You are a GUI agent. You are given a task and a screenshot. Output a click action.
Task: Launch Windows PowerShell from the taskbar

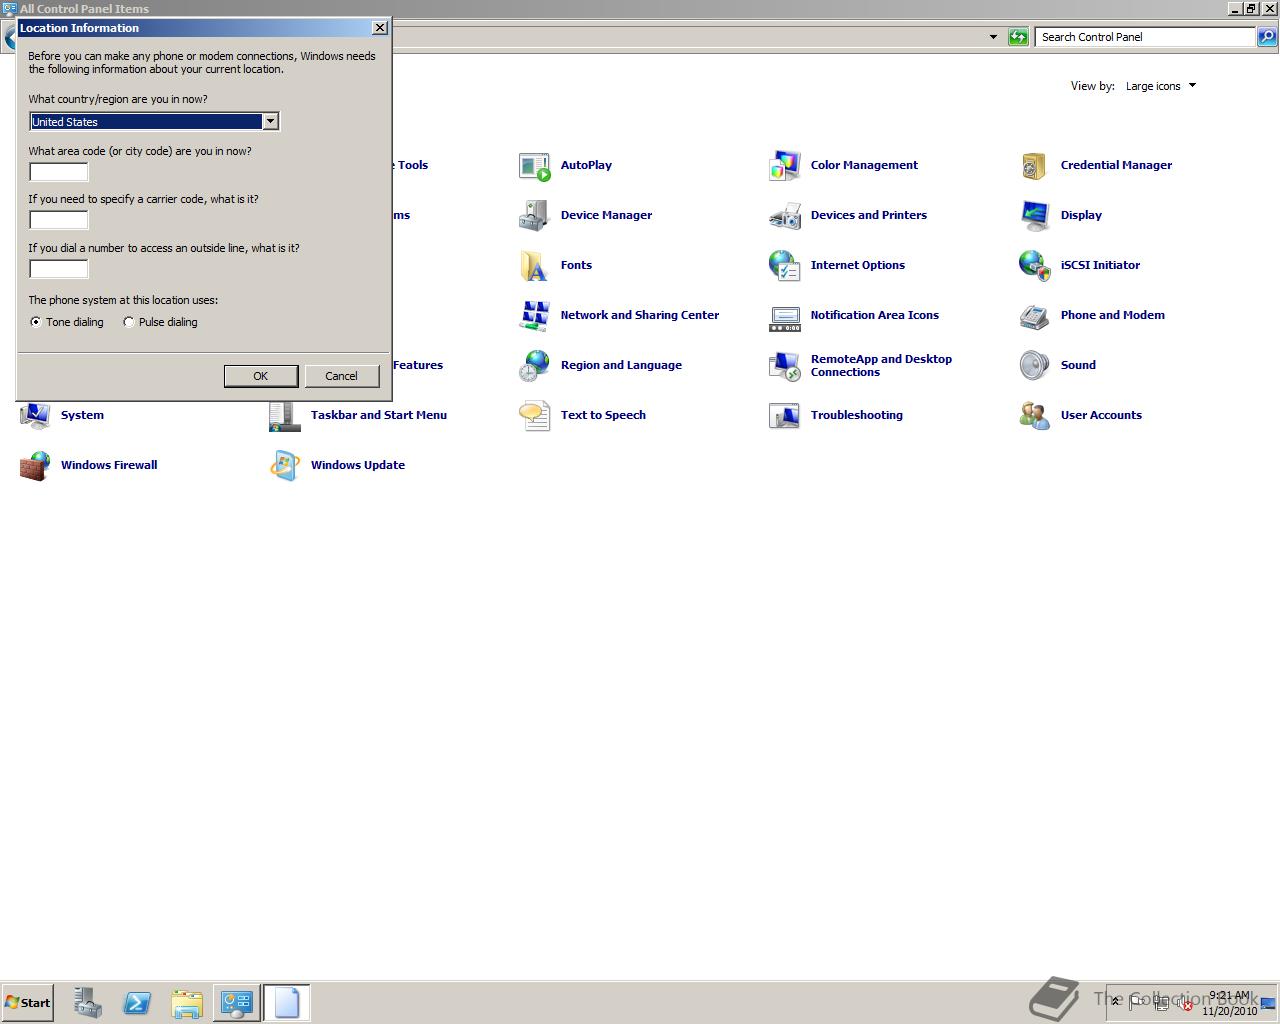(137, 1003)
